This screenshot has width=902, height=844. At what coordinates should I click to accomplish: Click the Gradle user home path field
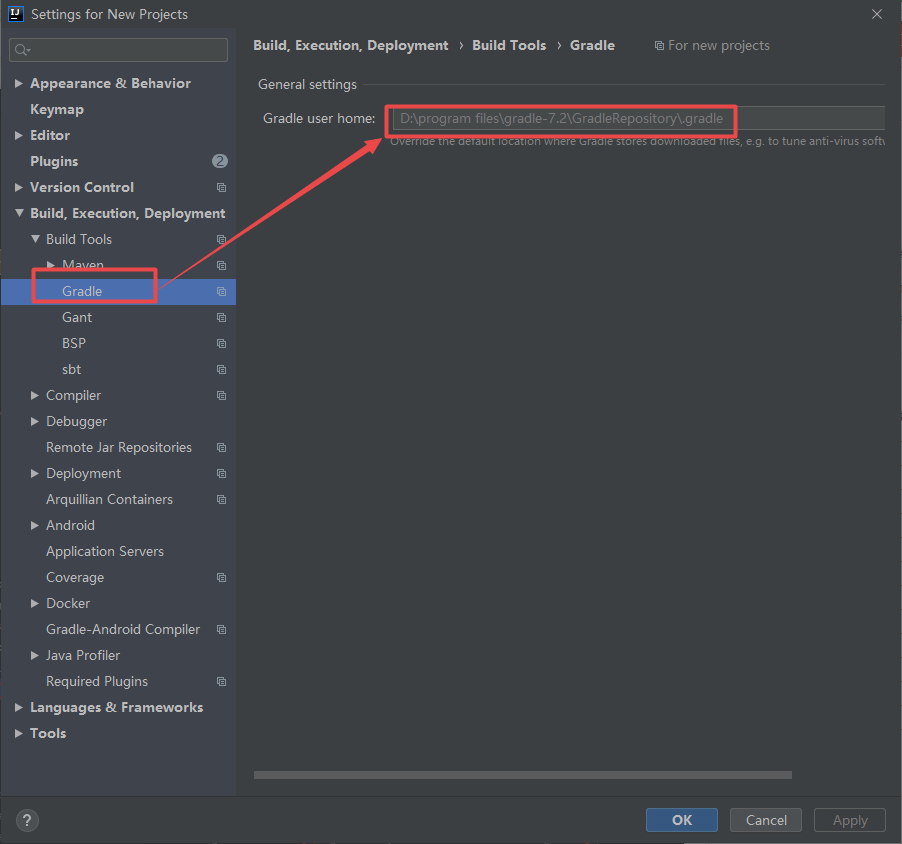[x=637, y=119]
